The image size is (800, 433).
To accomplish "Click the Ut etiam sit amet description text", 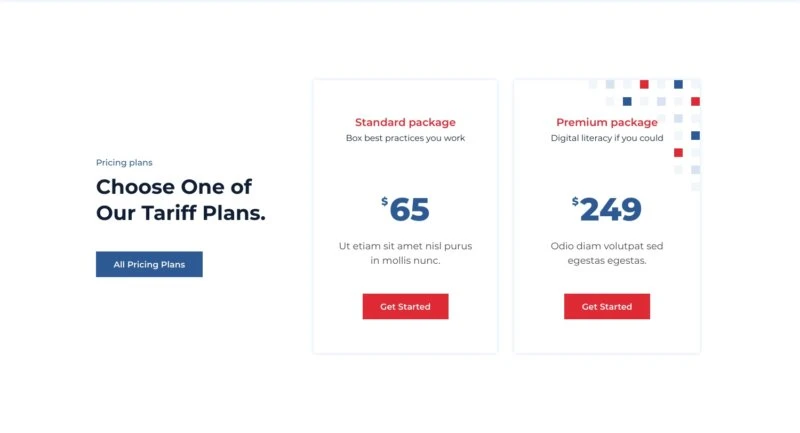I will 405,253.
